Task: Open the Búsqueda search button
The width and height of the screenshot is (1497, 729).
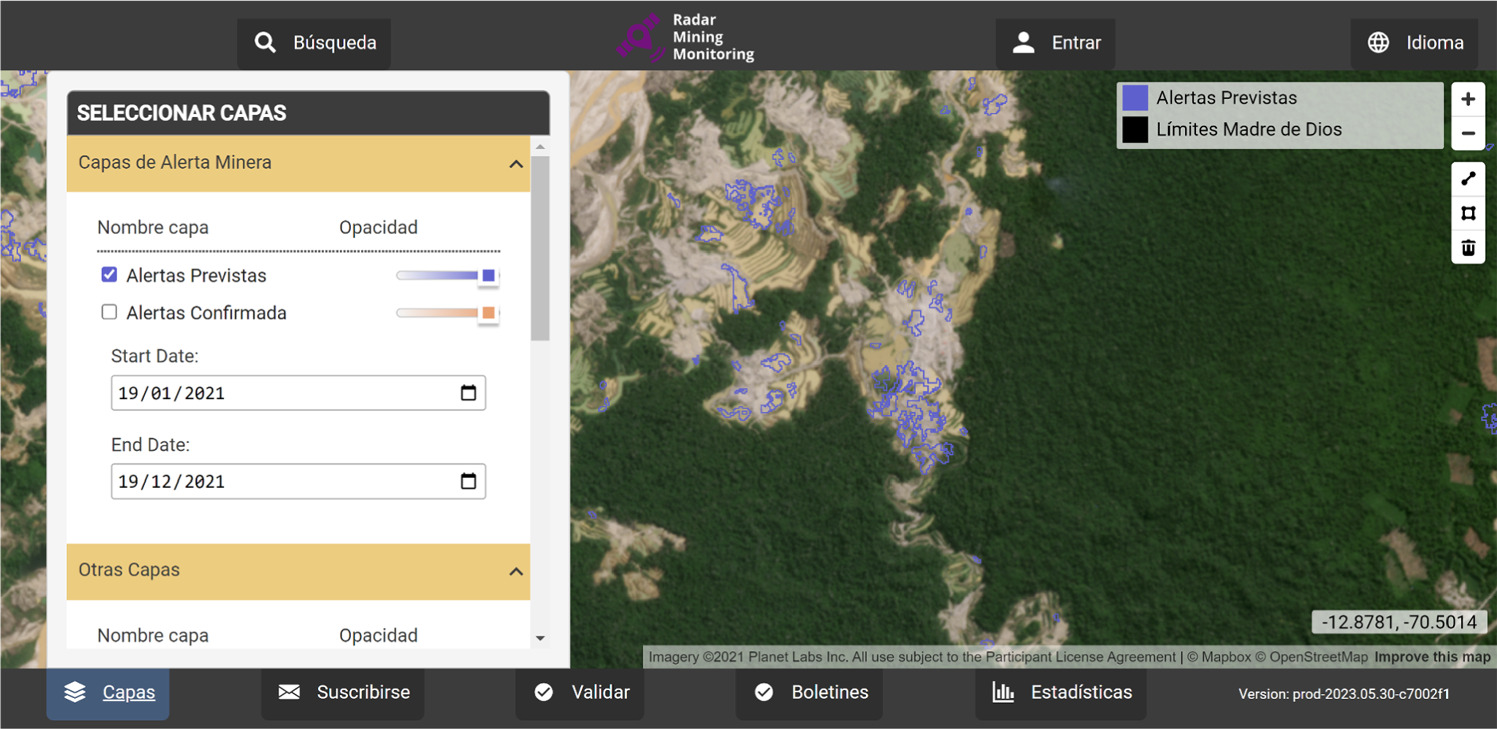Action: click(314, 43)
